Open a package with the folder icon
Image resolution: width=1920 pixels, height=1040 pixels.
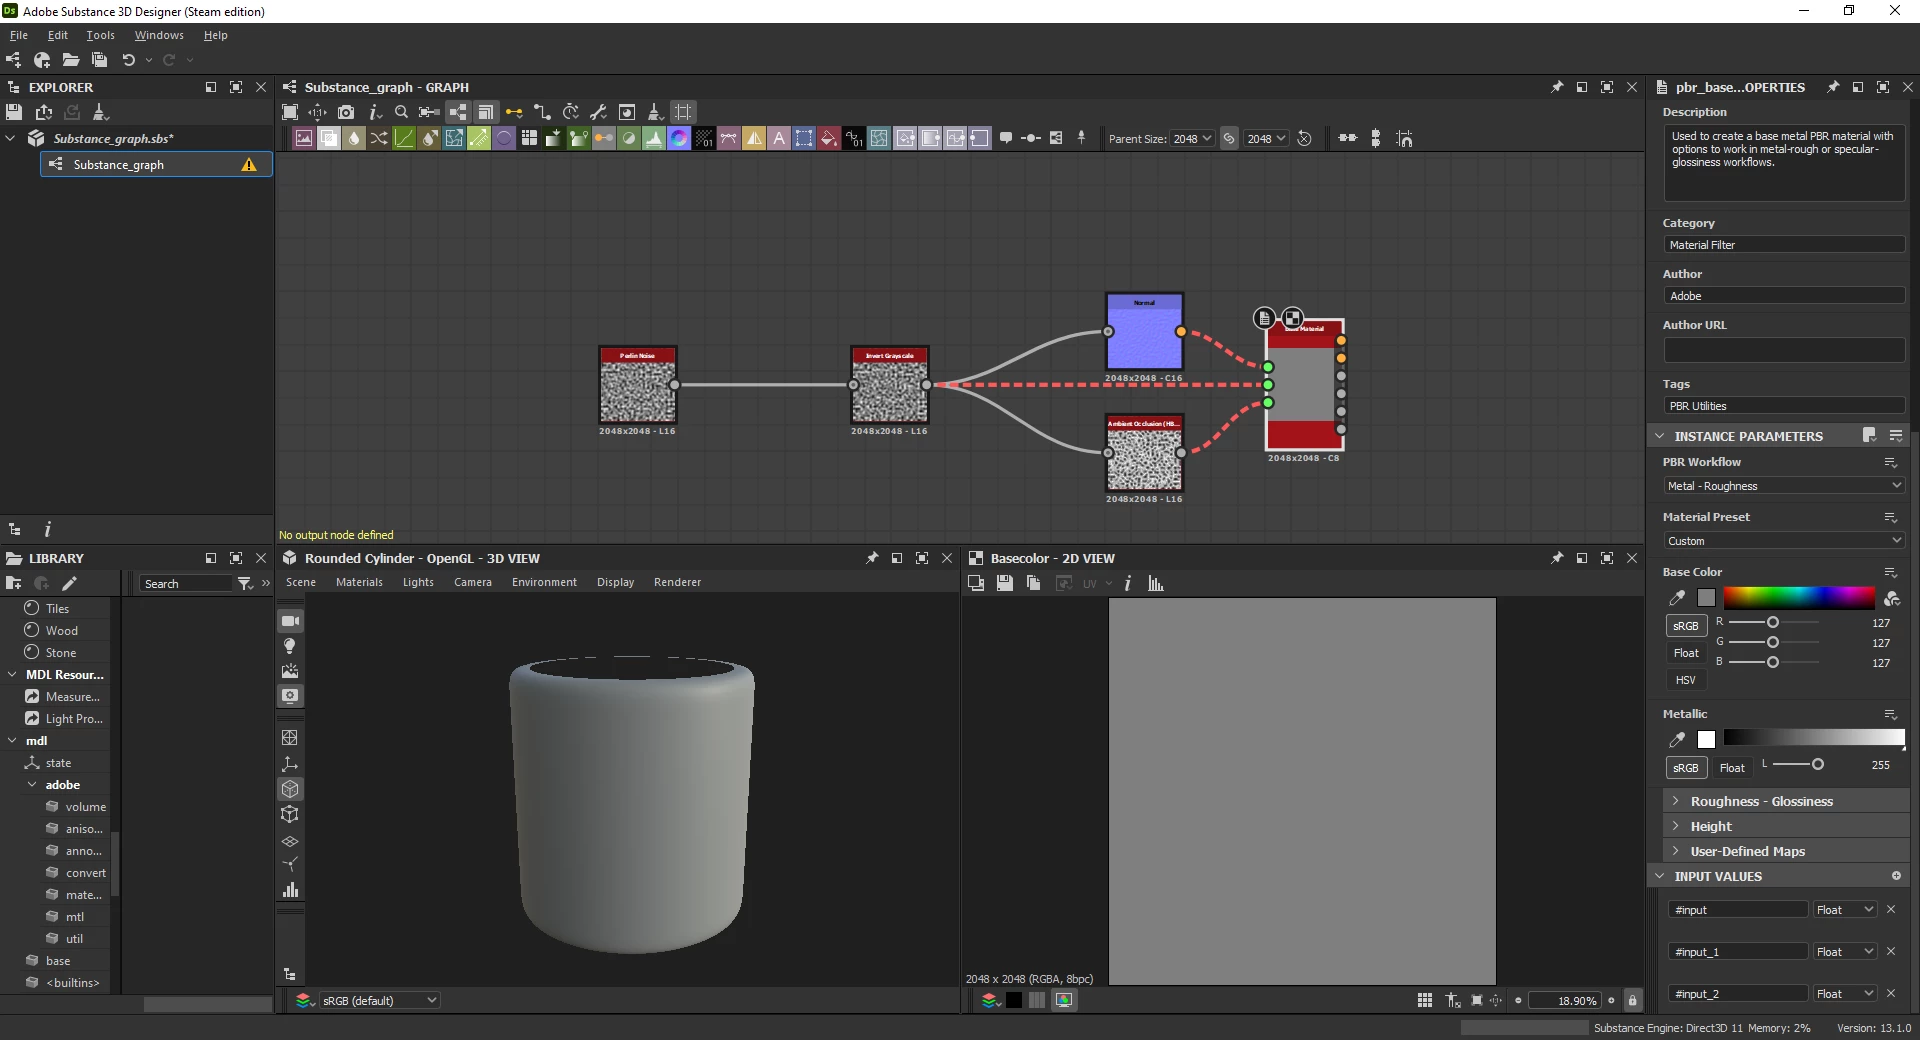click(x=71, y=60)
